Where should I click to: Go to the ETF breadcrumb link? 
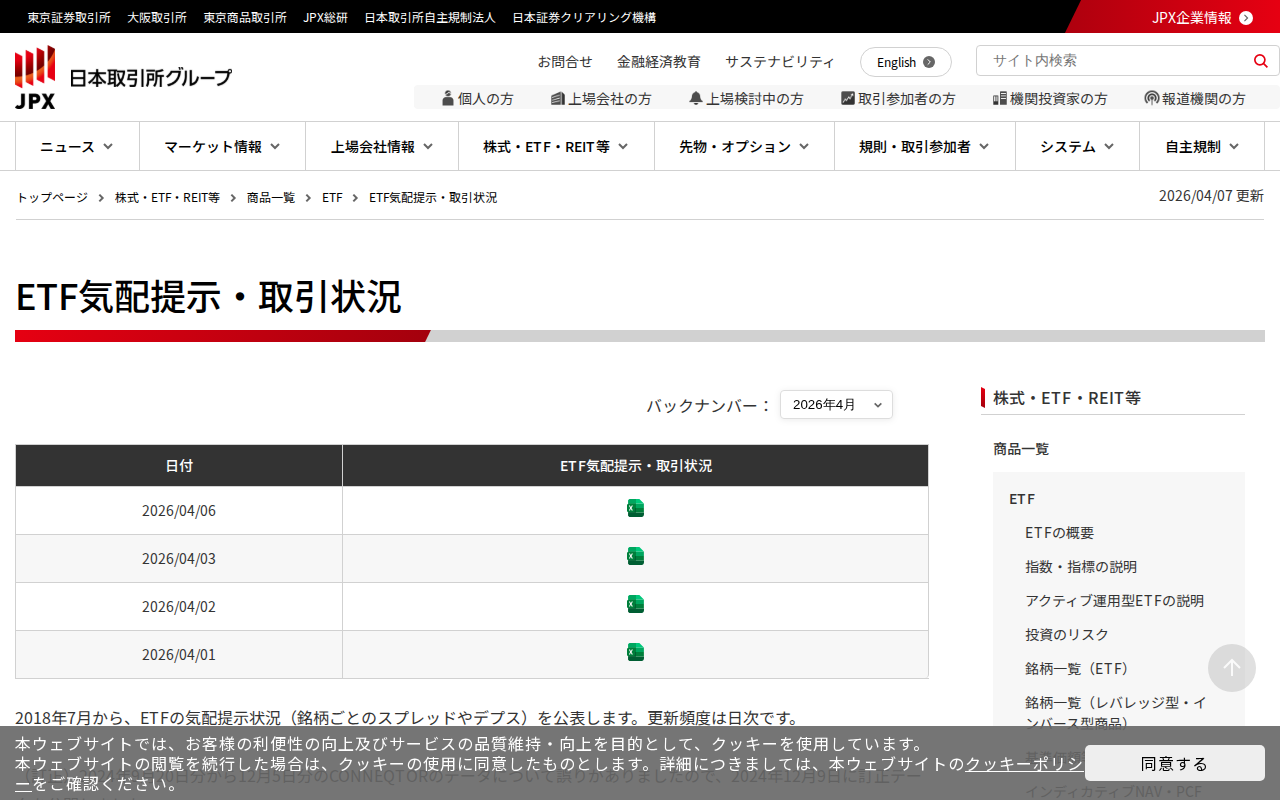pyautogui.click(x=332, y=198)
